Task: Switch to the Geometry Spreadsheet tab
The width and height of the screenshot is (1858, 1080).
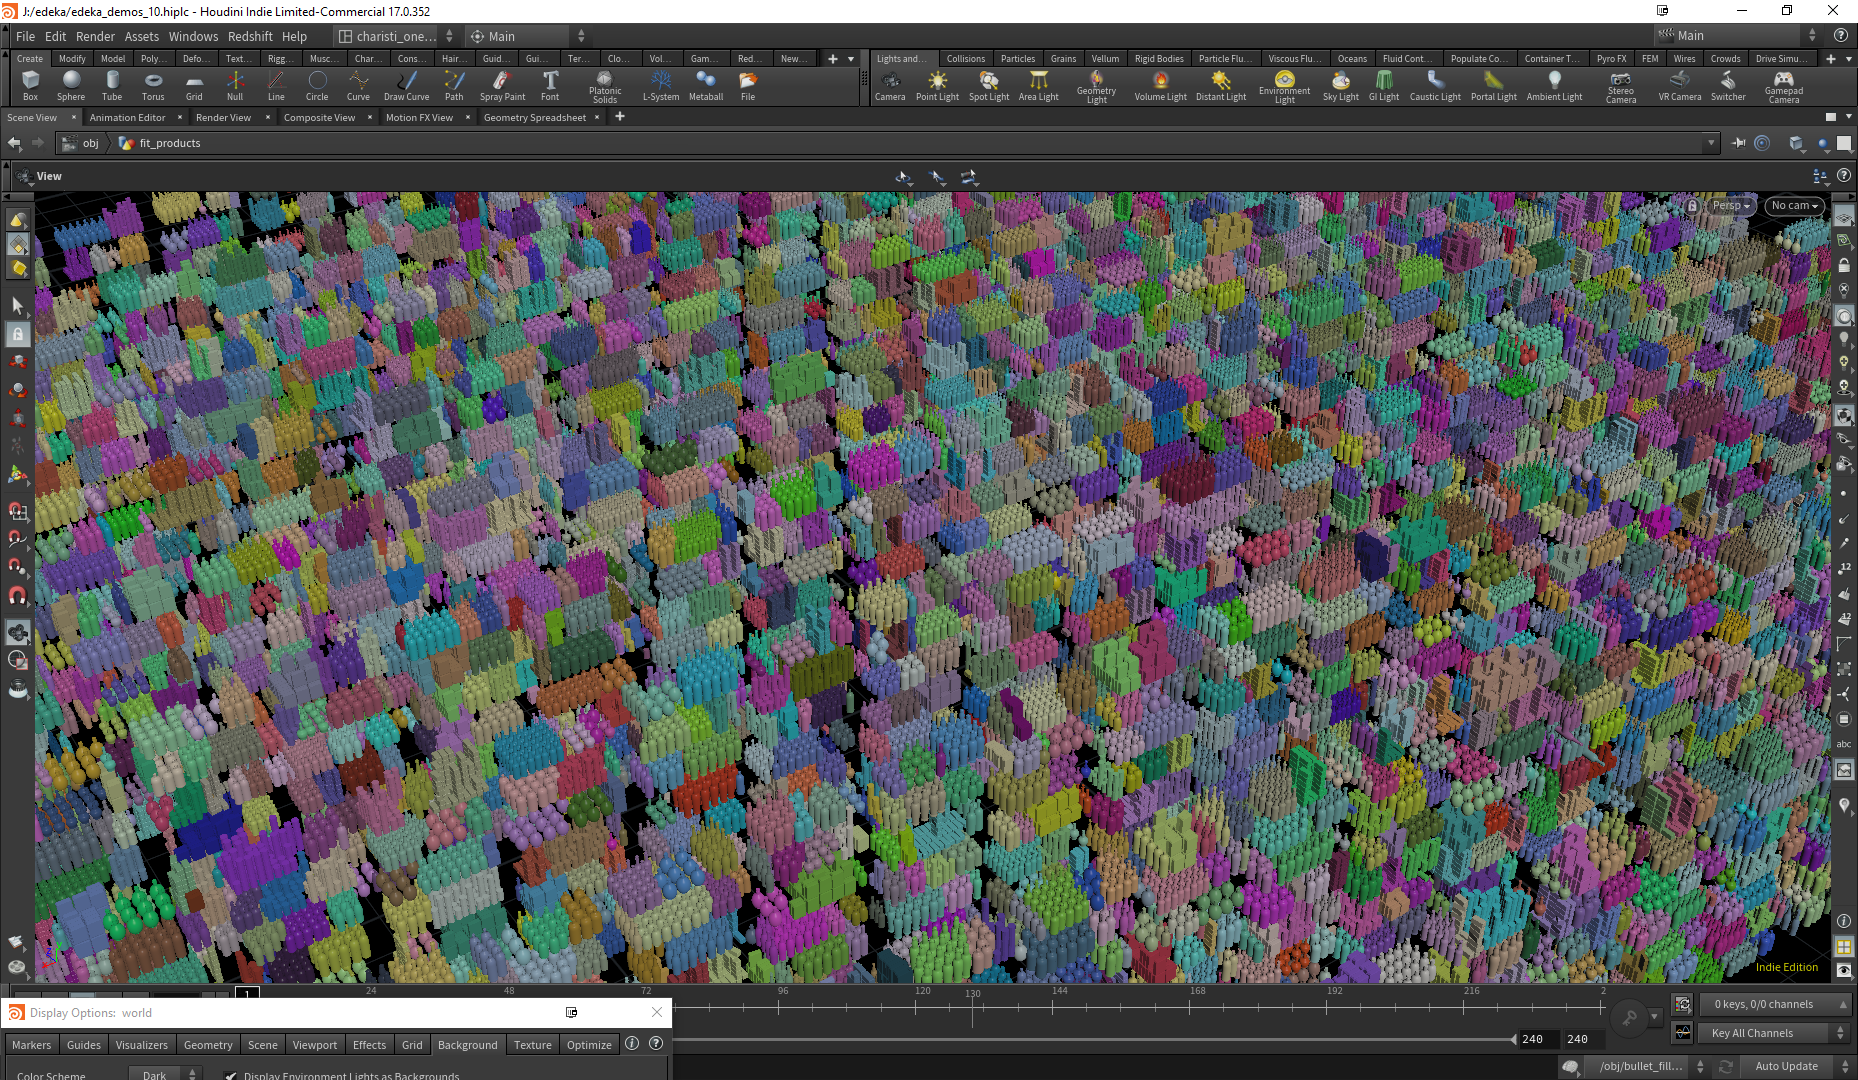Action: [x=535, y=118]
